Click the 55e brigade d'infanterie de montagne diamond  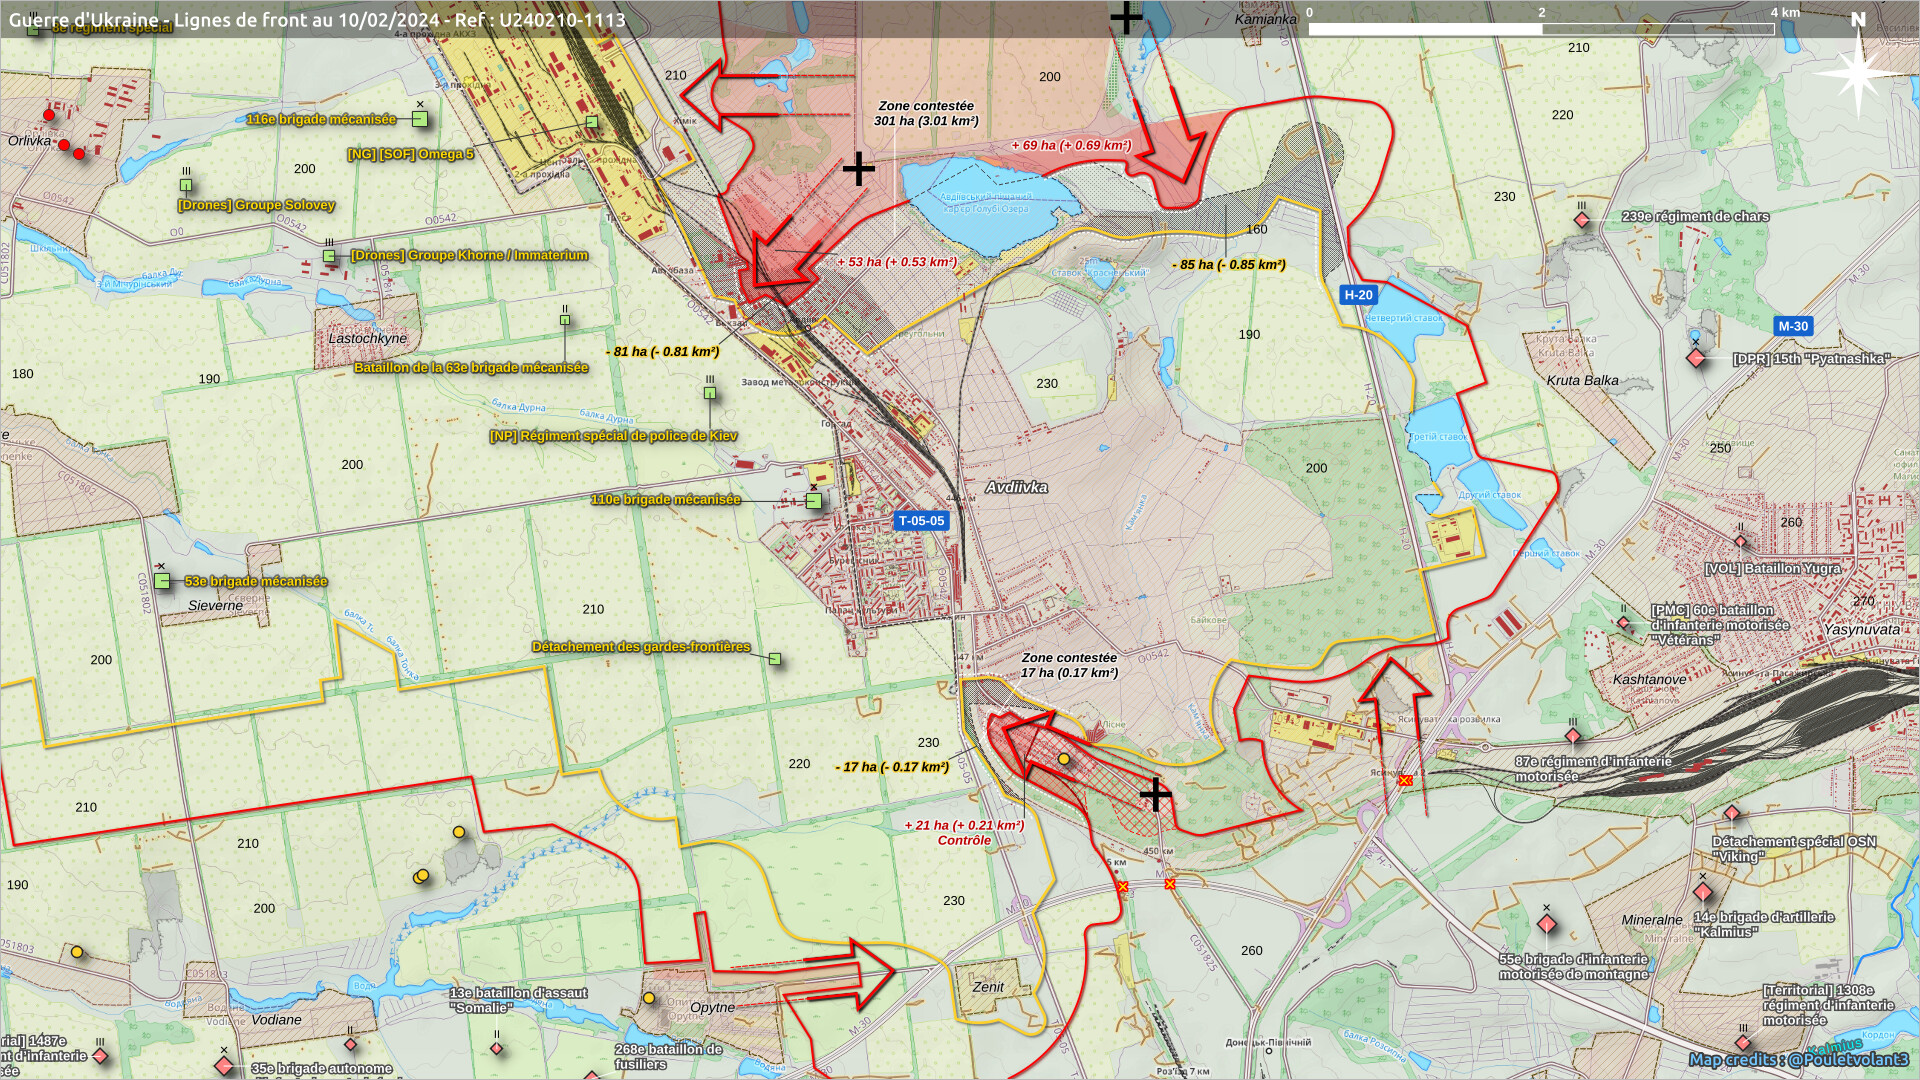1546,925
